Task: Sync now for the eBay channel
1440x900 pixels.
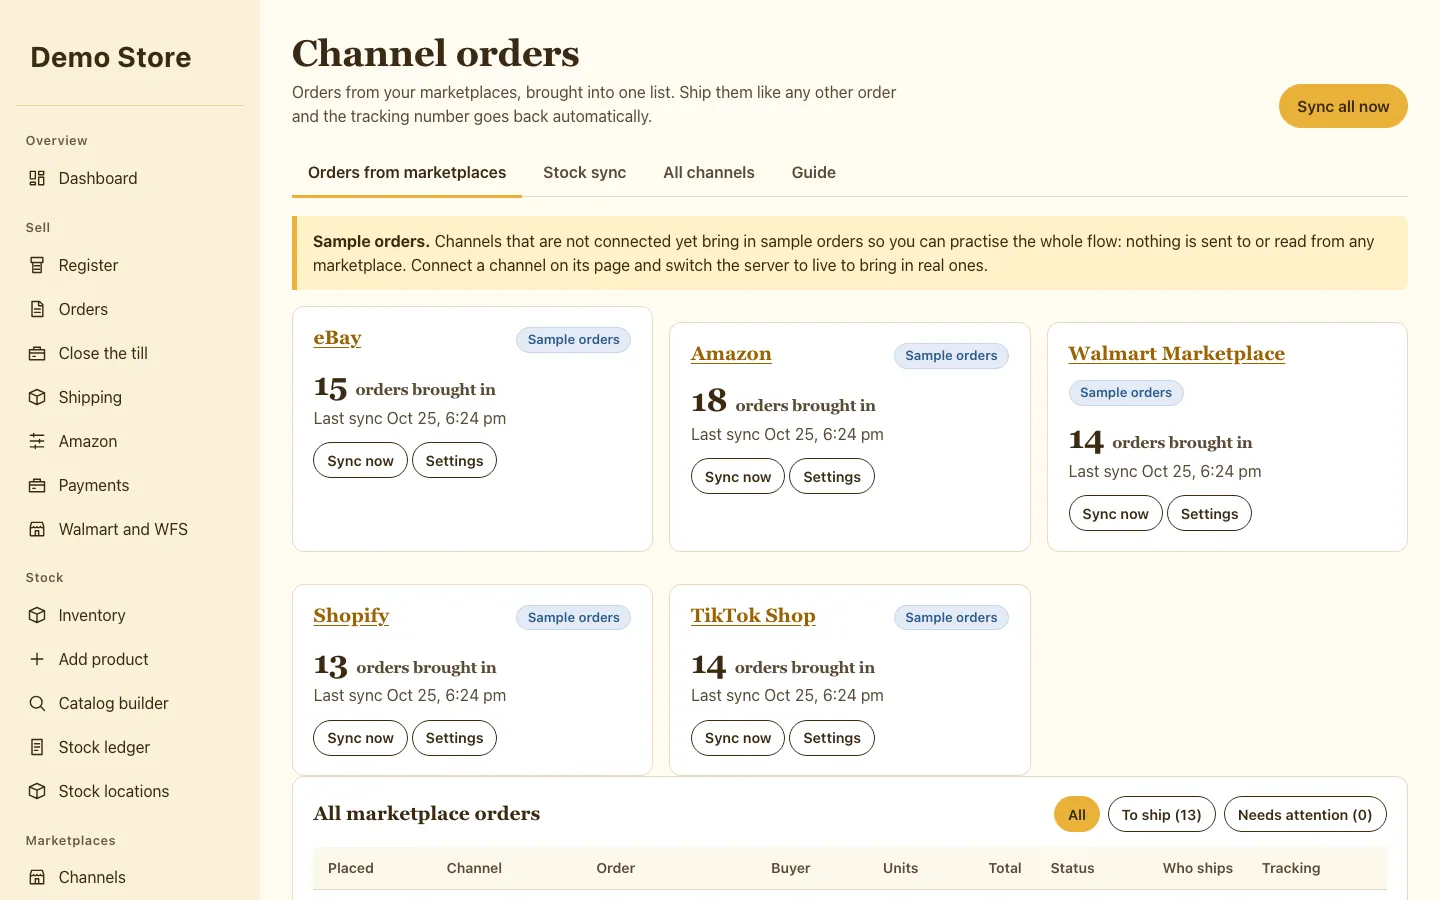Action: click(360, 460)
